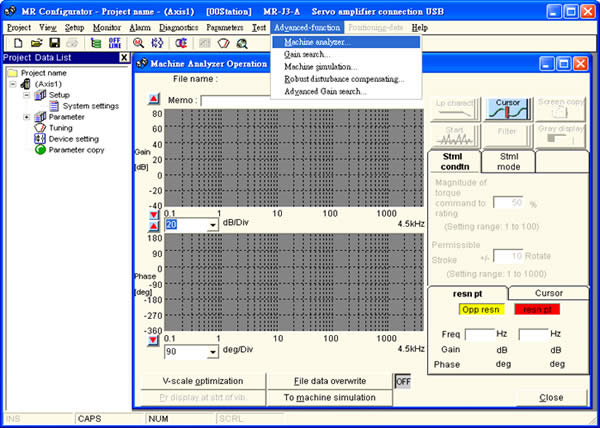Select Tuning in the project tree
The image size is (600, 428).
[x=61, y=128]
